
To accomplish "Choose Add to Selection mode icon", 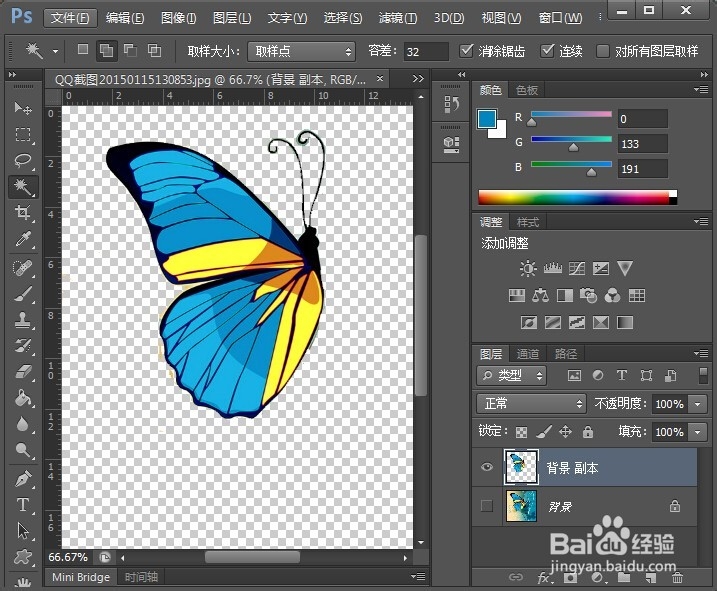I will (x=106, y=50).
